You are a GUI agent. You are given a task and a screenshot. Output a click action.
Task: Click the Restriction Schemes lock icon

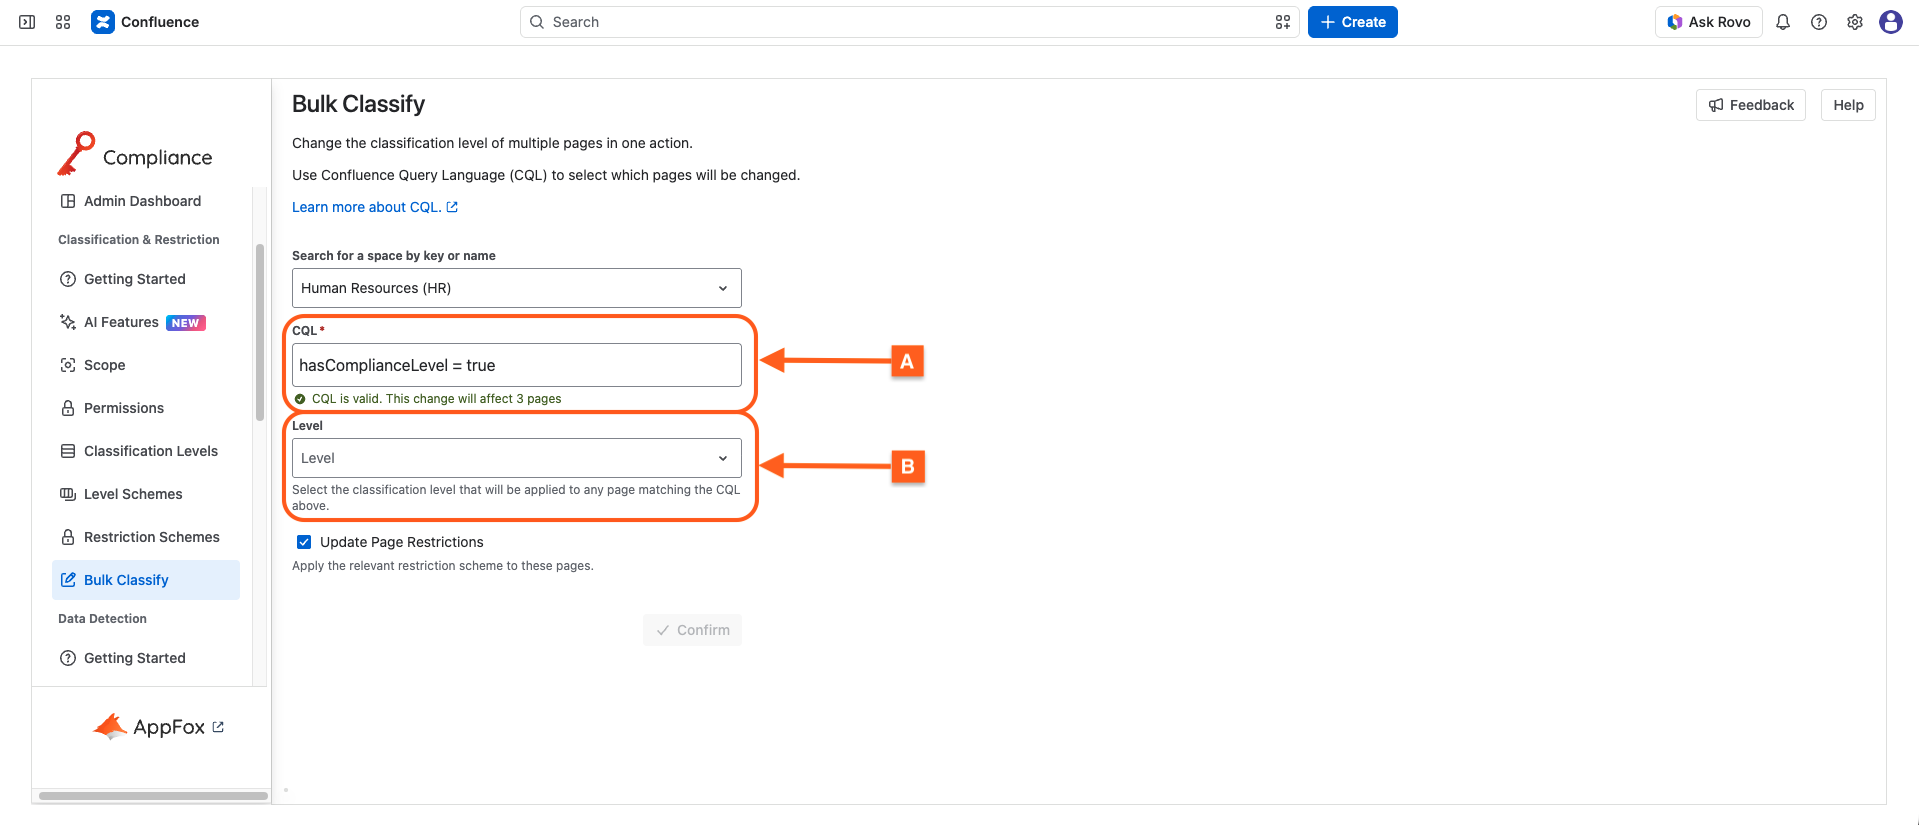pos(68,537)
